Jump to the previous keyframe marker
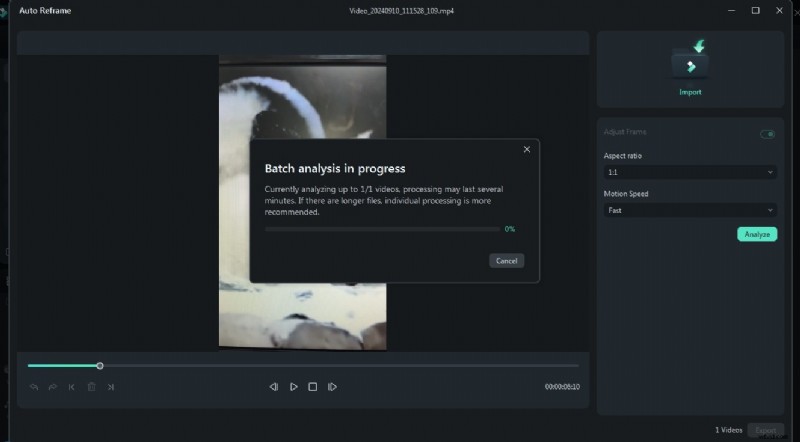The image size is (800, 442). pos(72,387)
